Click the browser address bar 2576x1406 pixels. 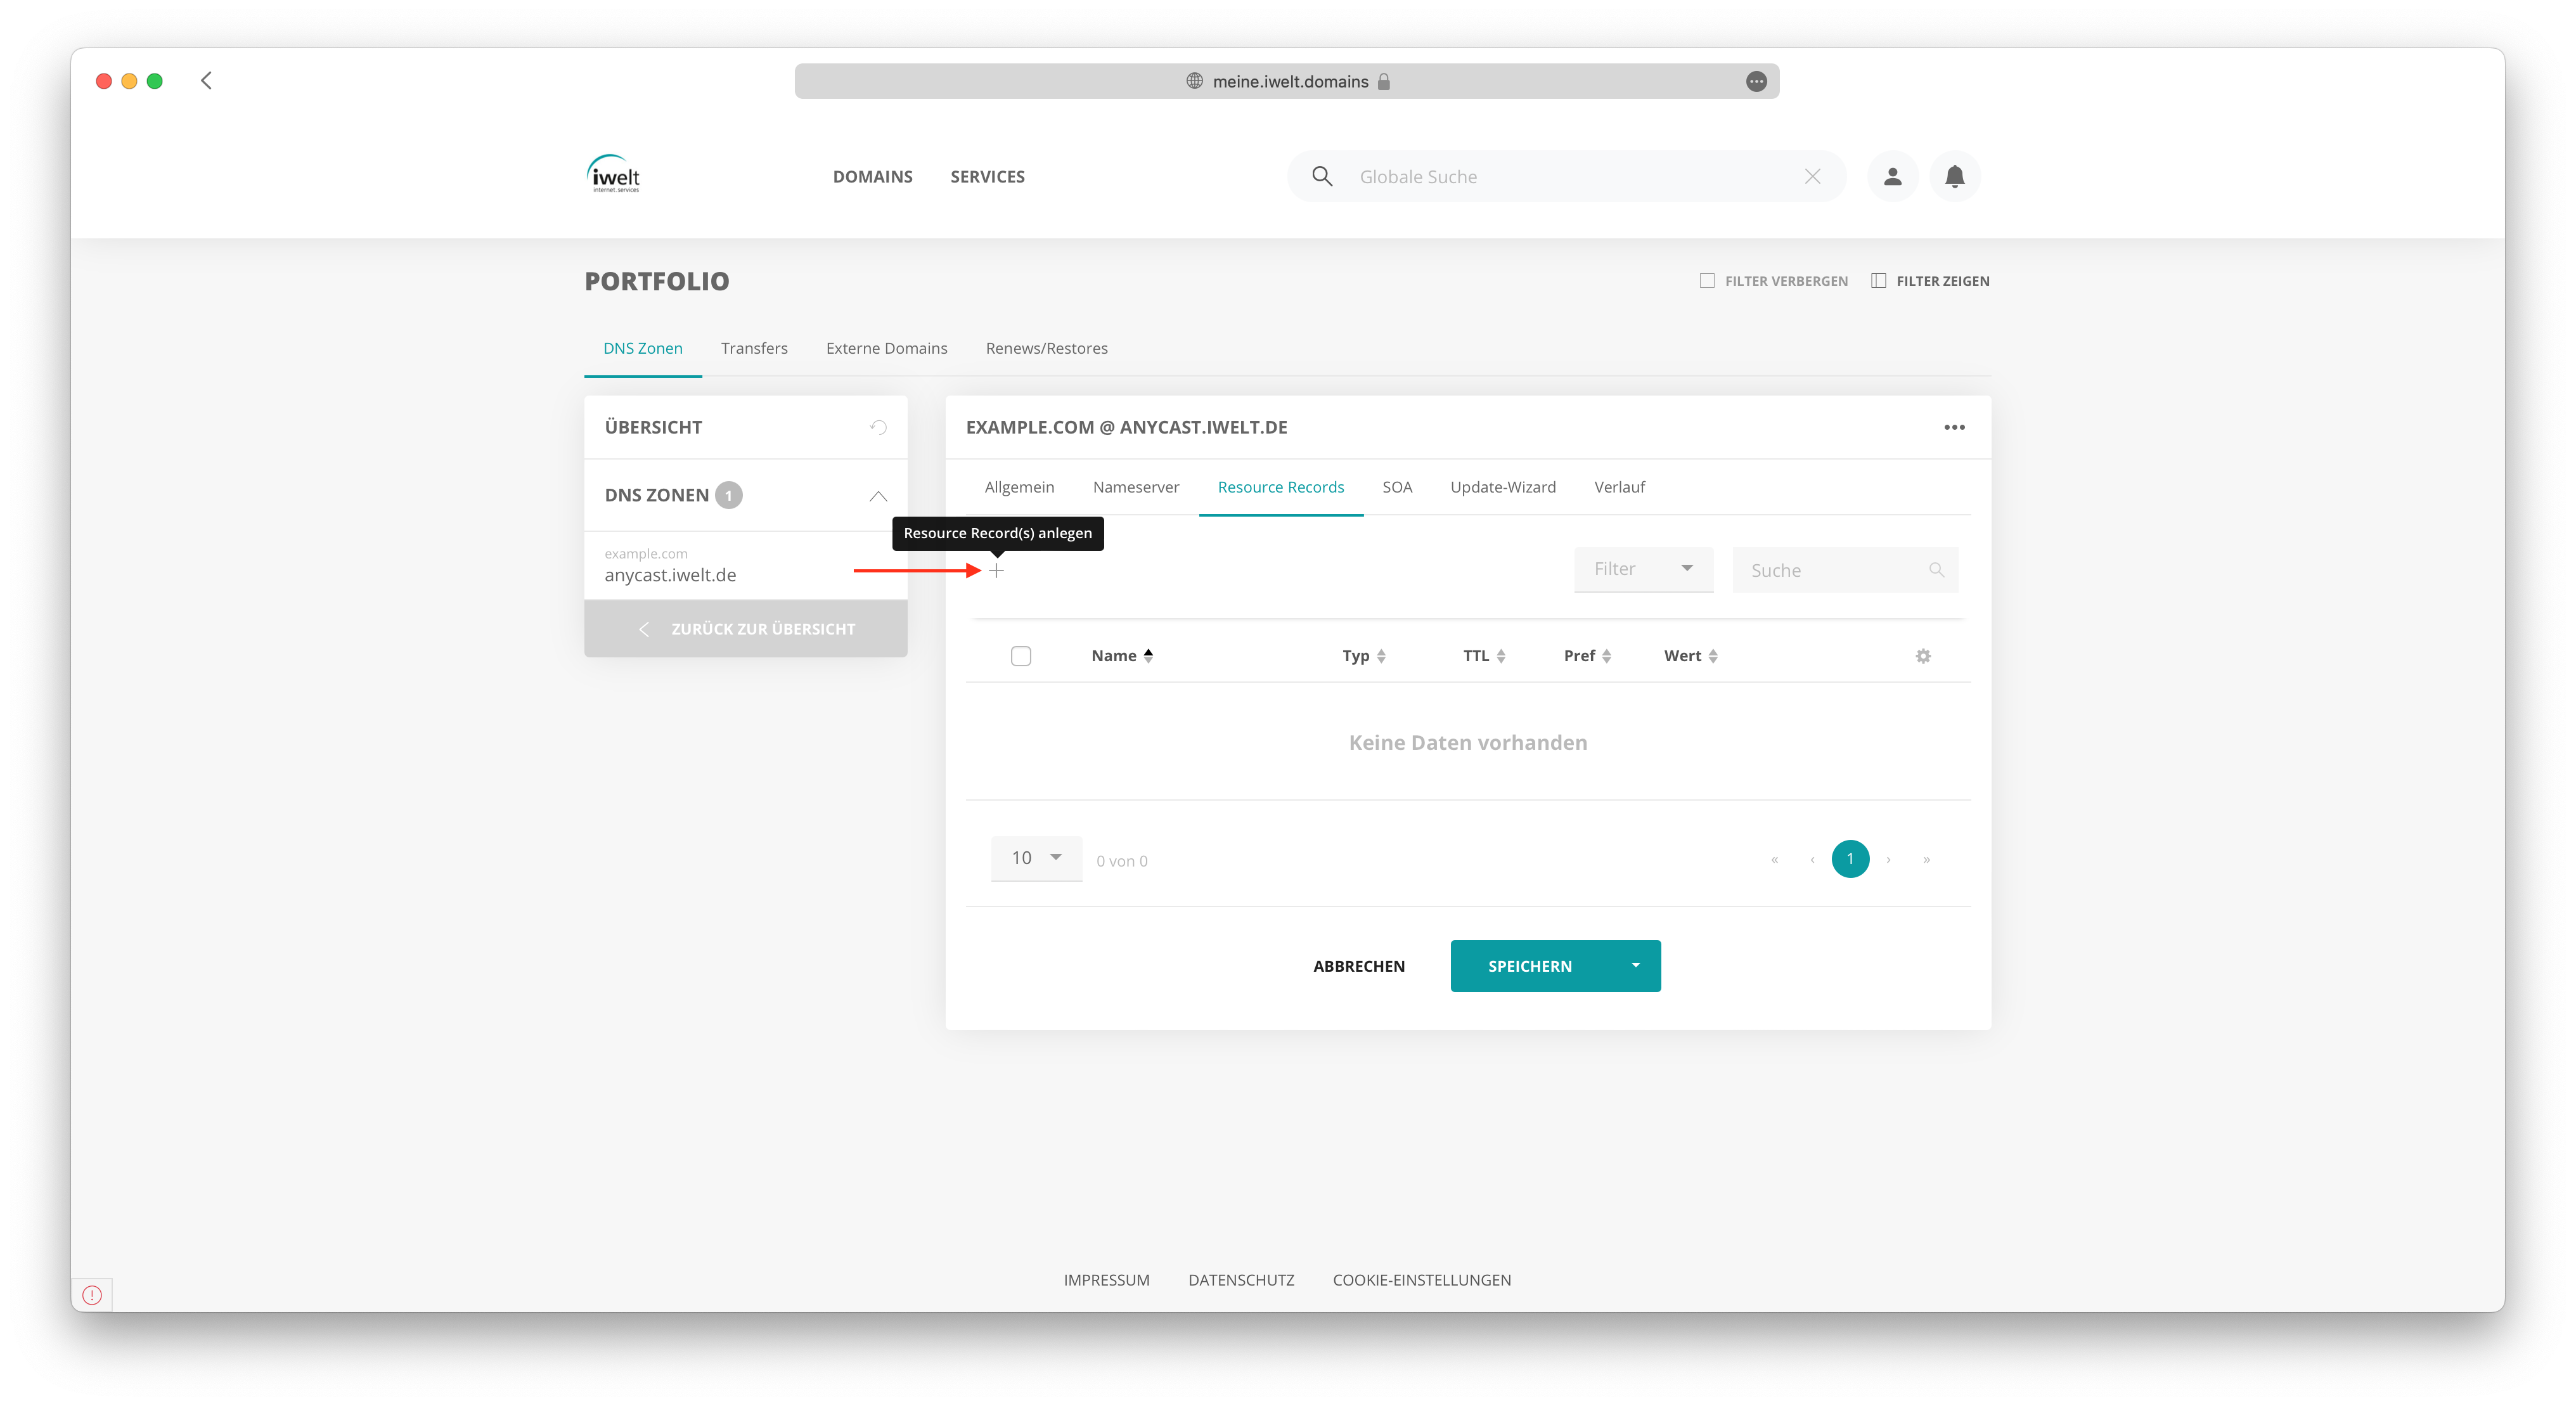tap(1287, 81)
